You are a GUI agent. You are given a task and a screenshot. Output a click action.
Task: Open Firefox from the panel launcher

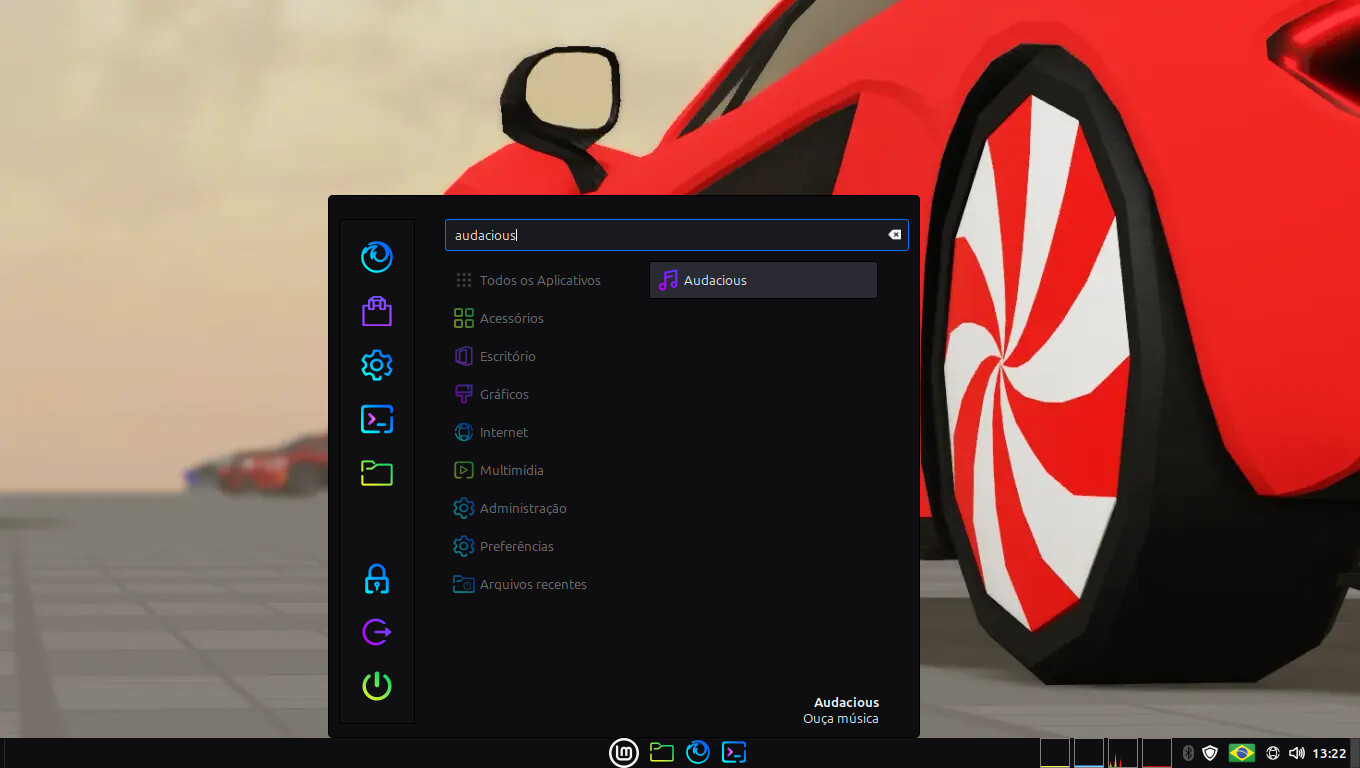698,752
